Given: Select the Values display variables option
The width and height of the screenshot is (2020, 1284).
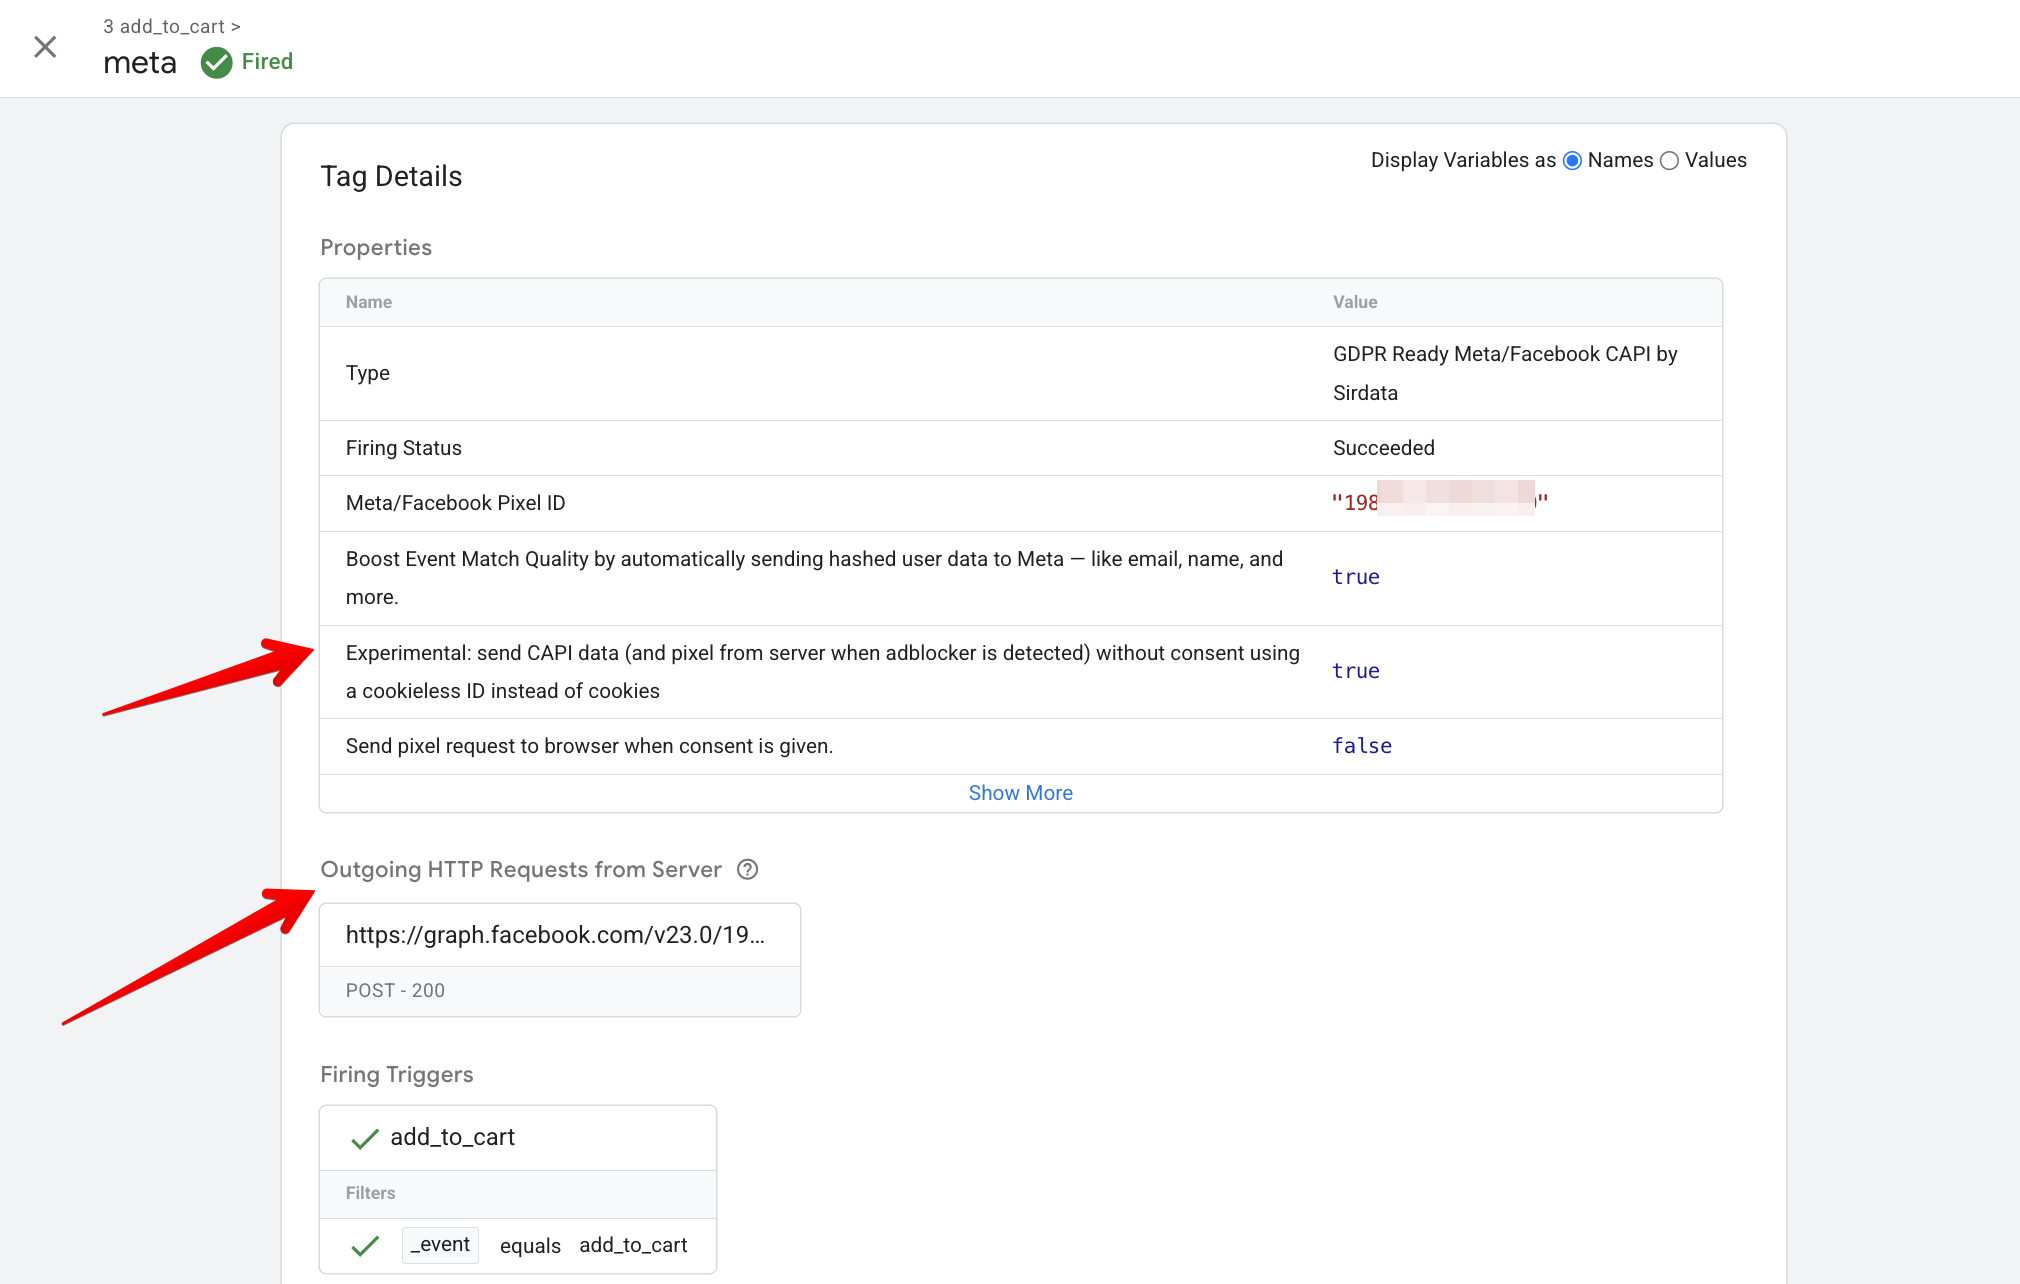Looking at the screenshot, I should [1668, 160].
